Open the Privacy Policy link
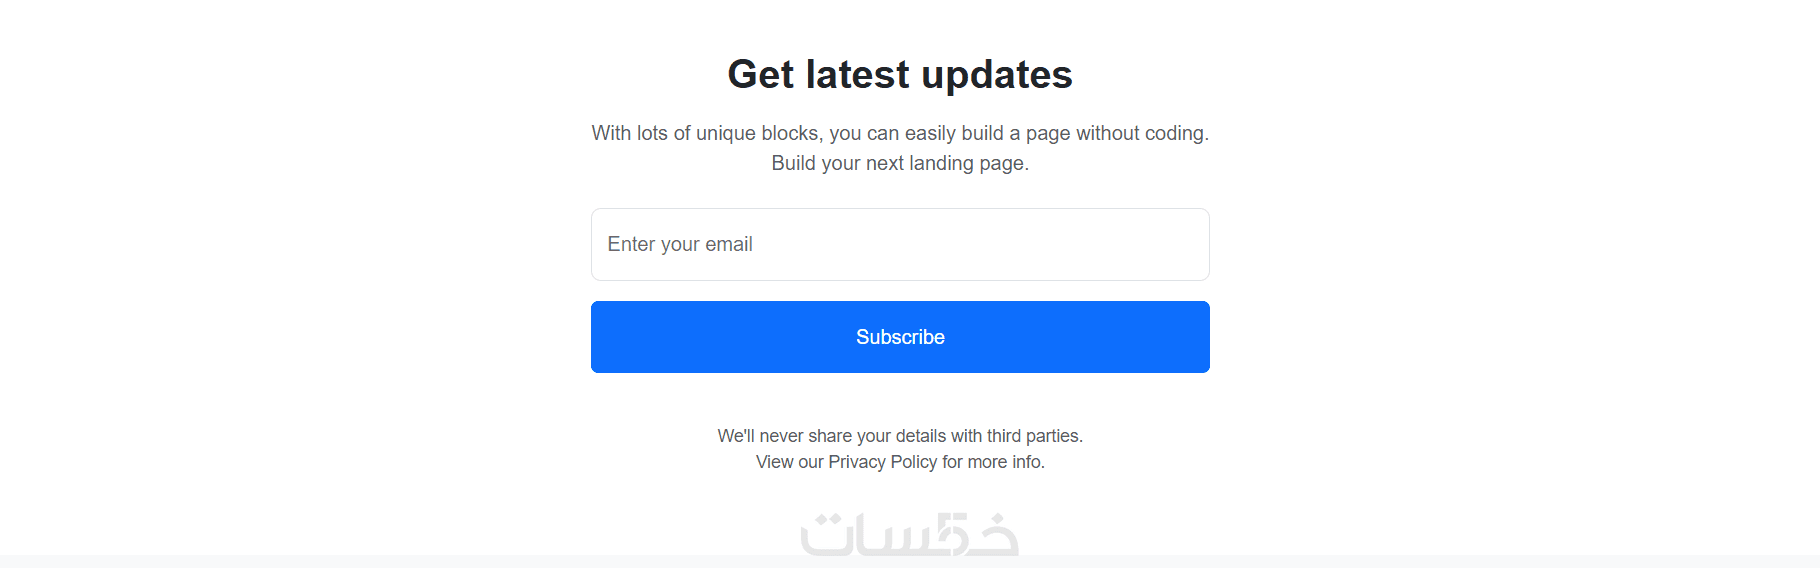This screenshot has height=568, width=1820. (x=882, y=462)
